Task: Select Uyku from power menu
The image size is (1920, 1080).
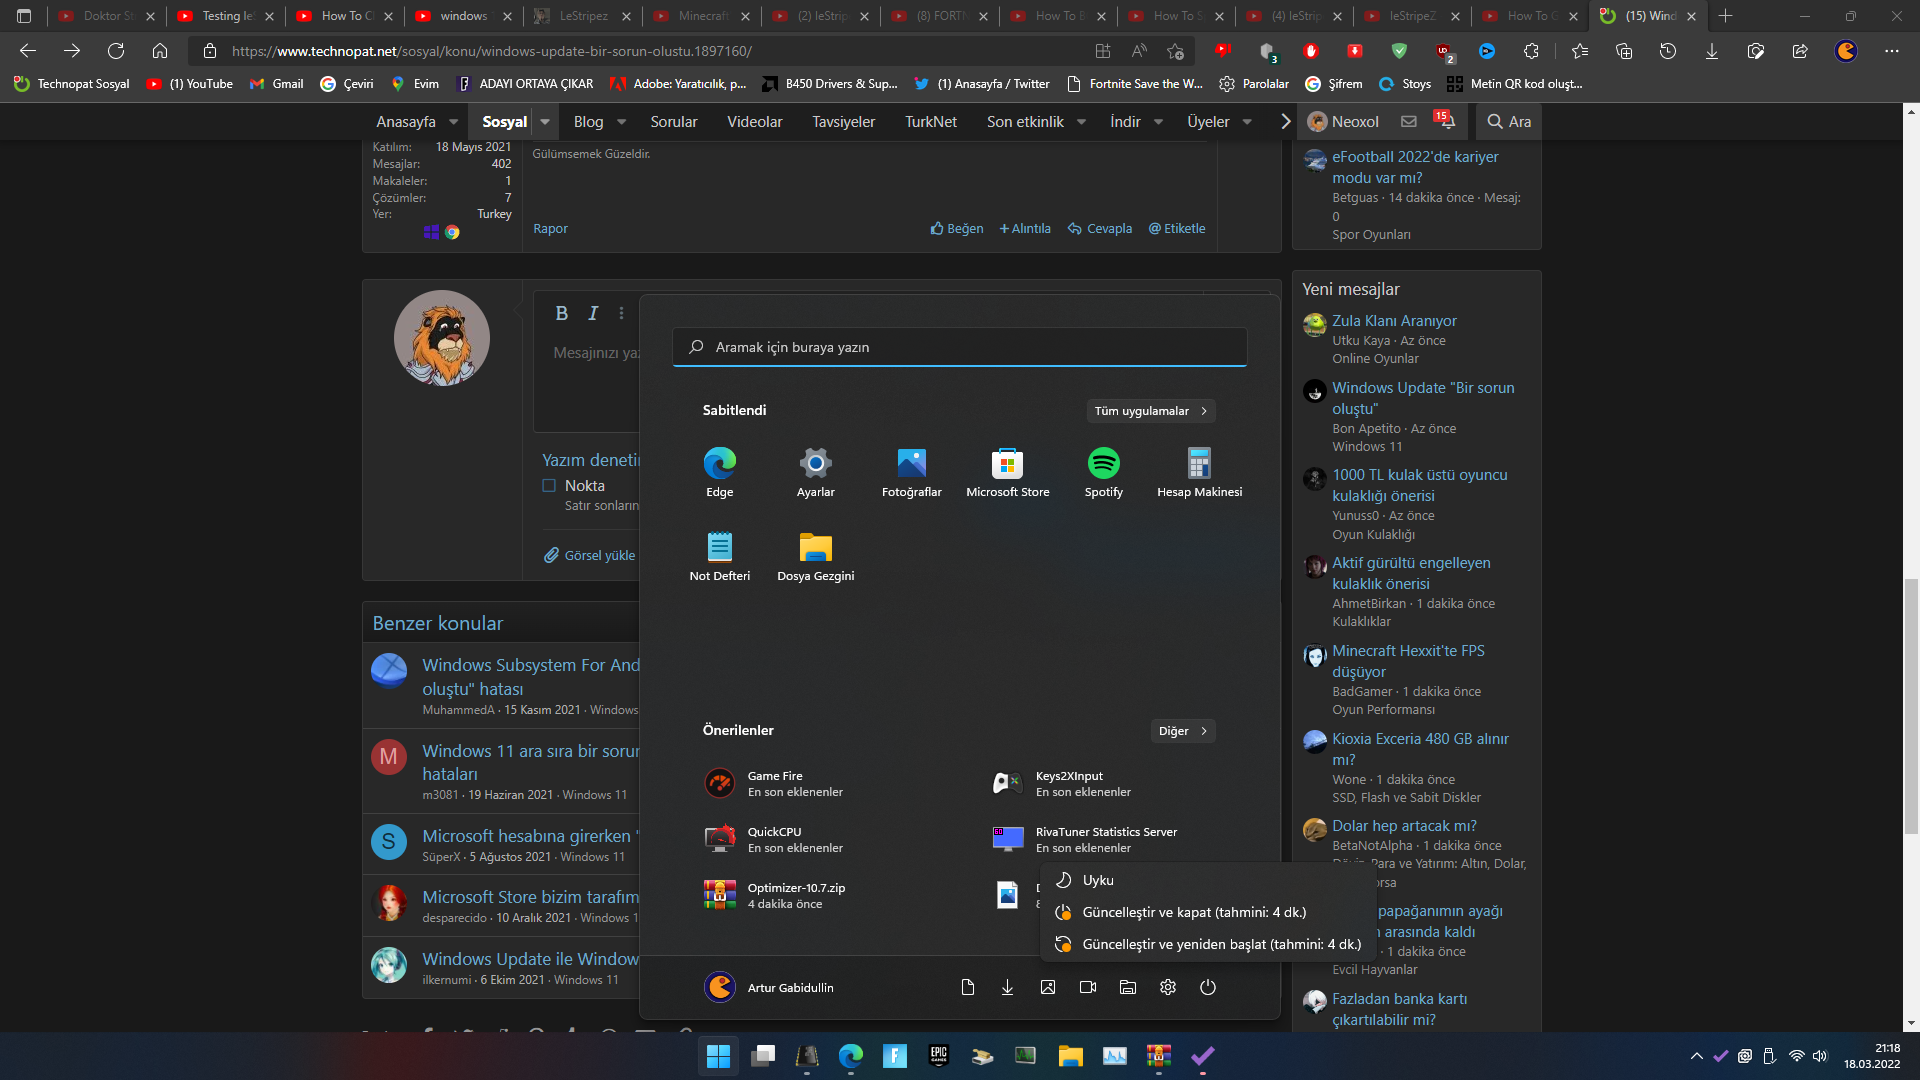Action: (x=1098, y=880)
